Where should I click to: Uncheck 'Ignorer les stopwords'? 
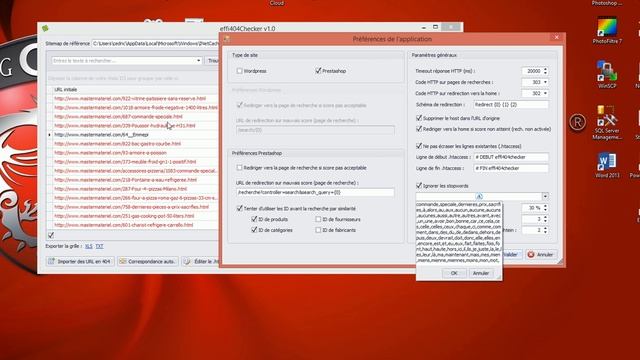(419, 186)
